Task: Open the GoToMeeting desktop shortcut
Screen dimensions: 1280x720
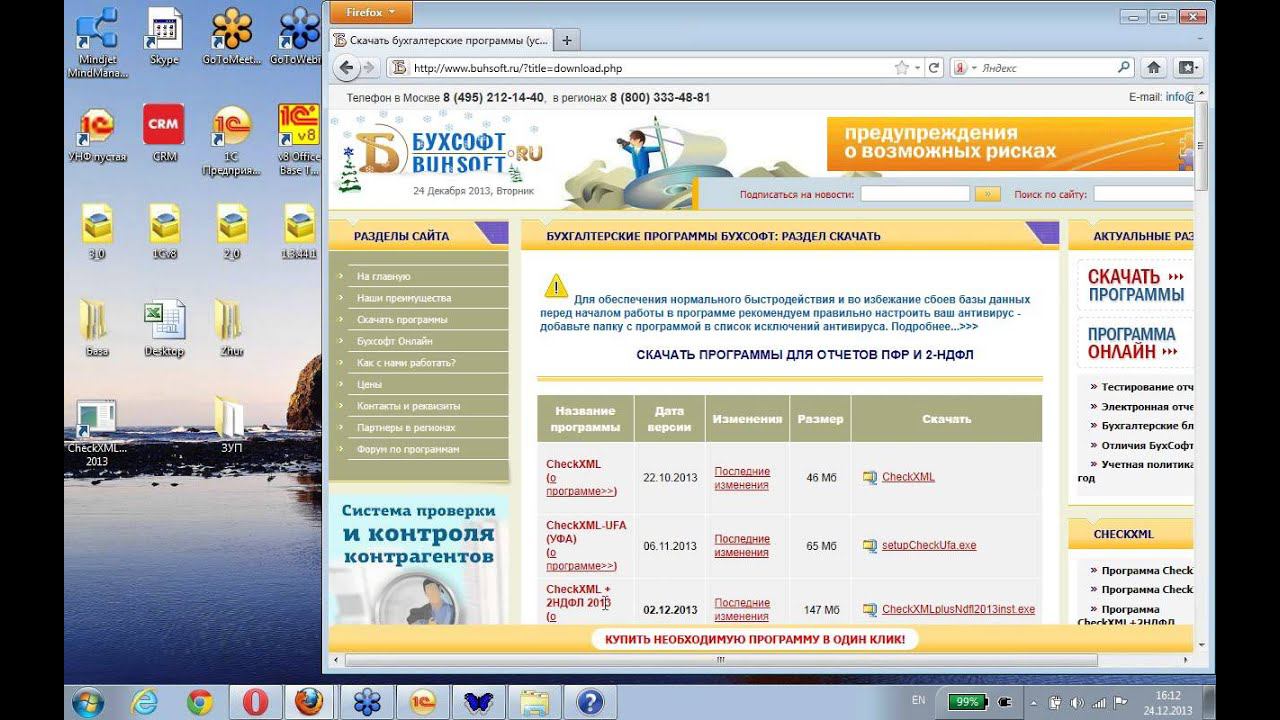Action: pyautogui.click(x=232, y=37)
